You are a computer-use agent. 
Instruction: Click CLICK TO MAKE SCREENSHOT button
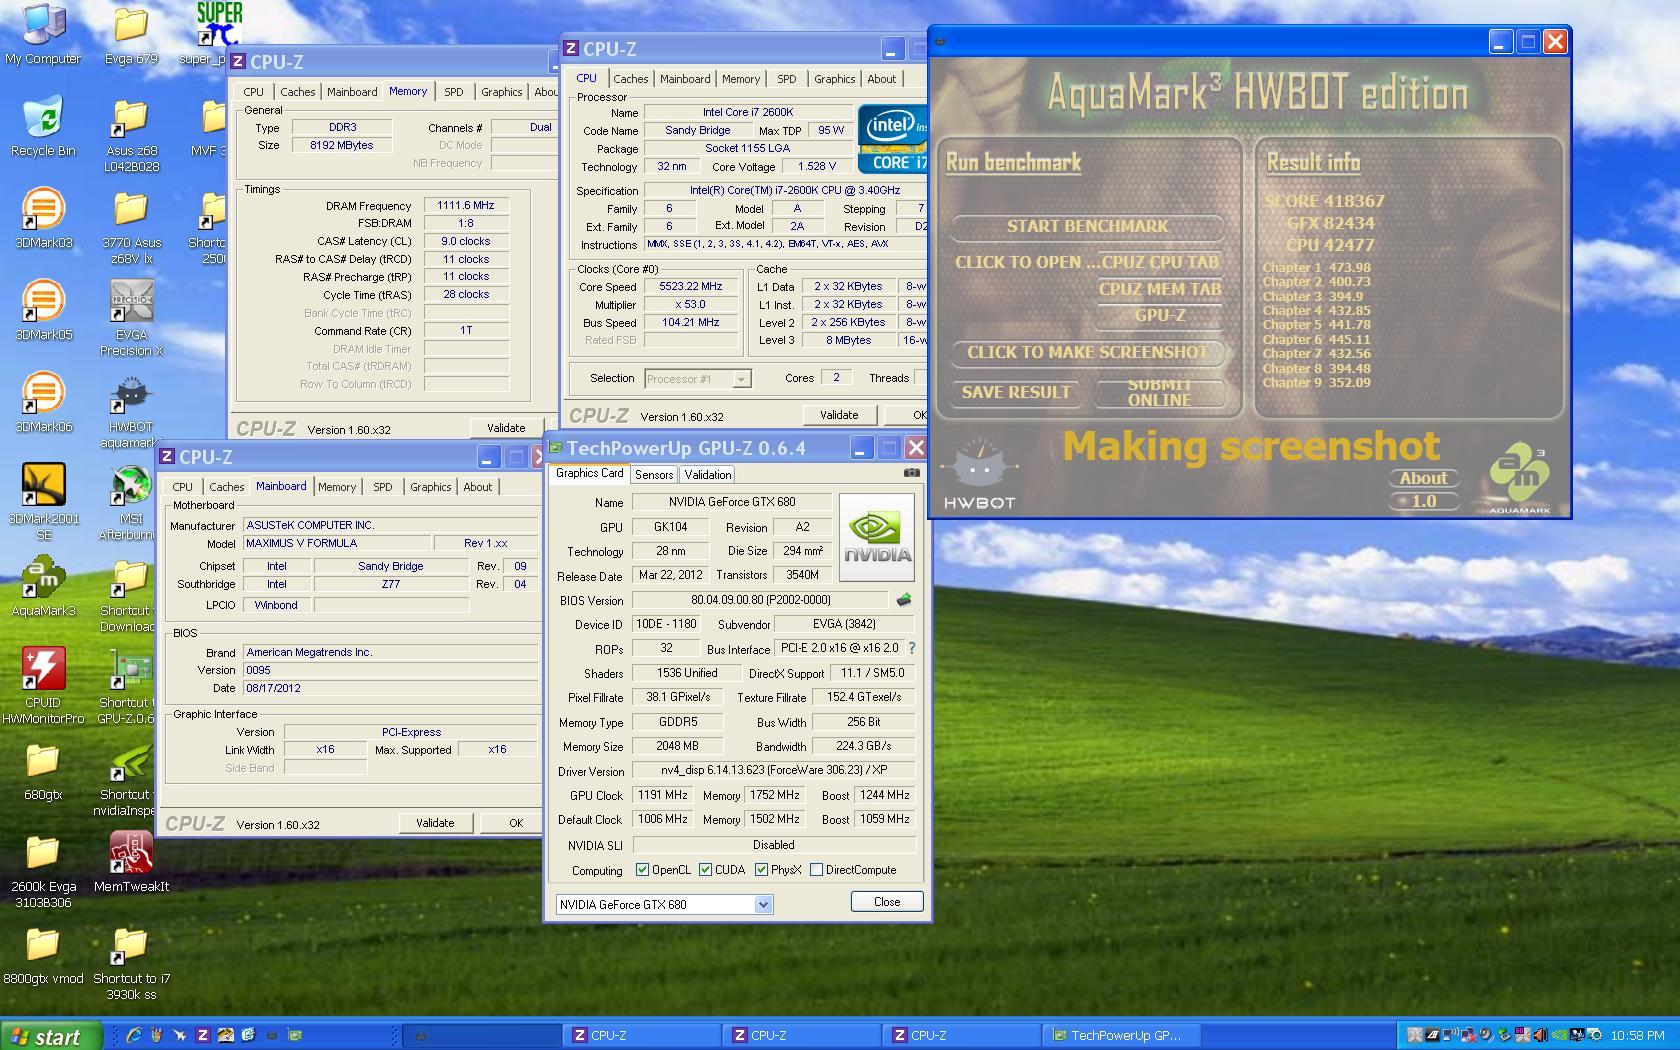click(1087, 352)
